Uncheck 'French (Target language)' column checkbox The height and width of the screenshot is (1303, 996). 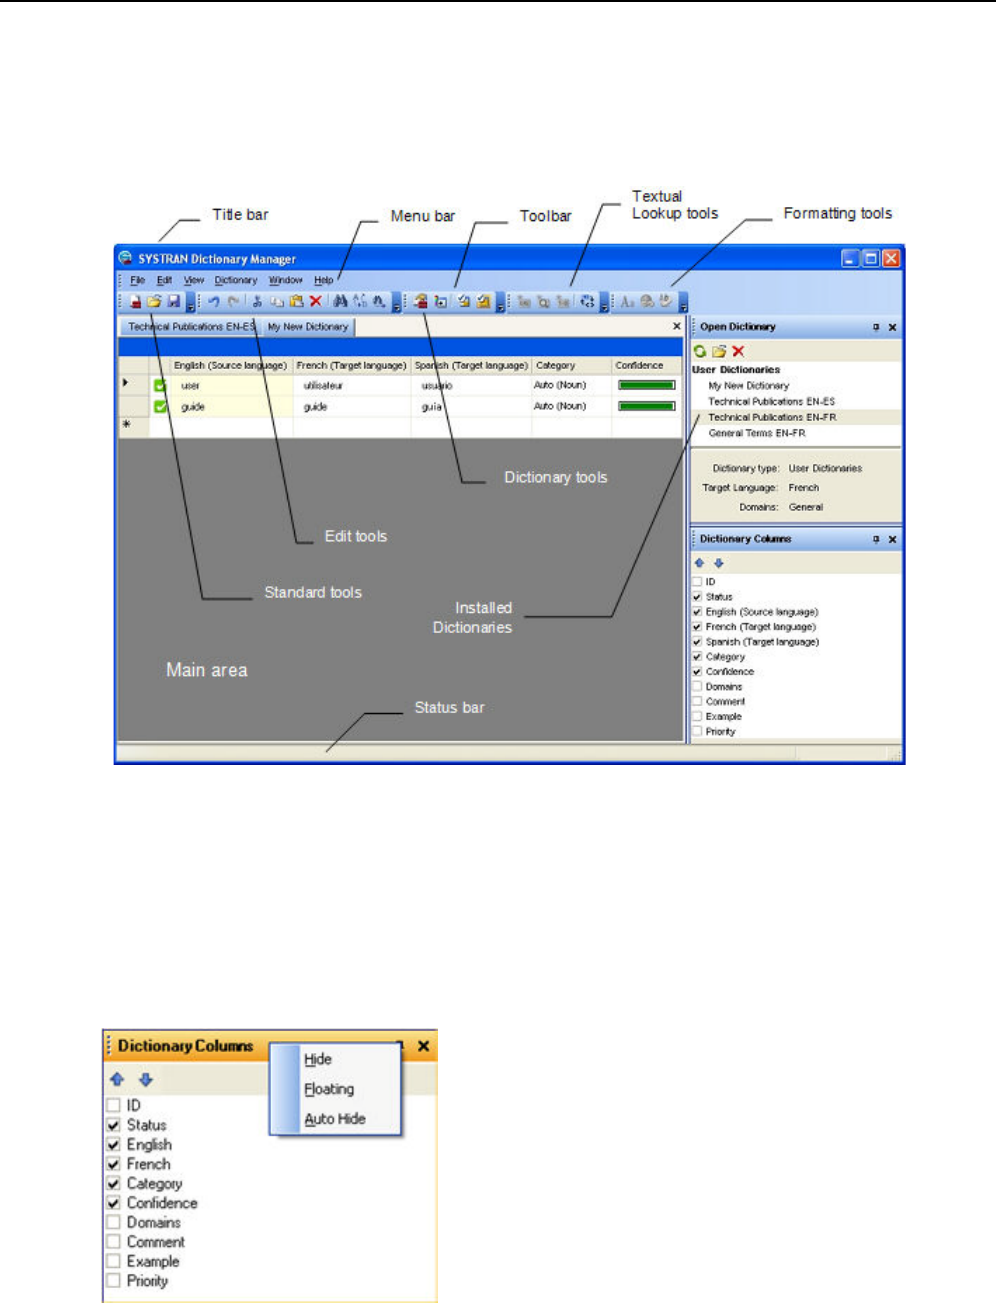pos(698,627)
